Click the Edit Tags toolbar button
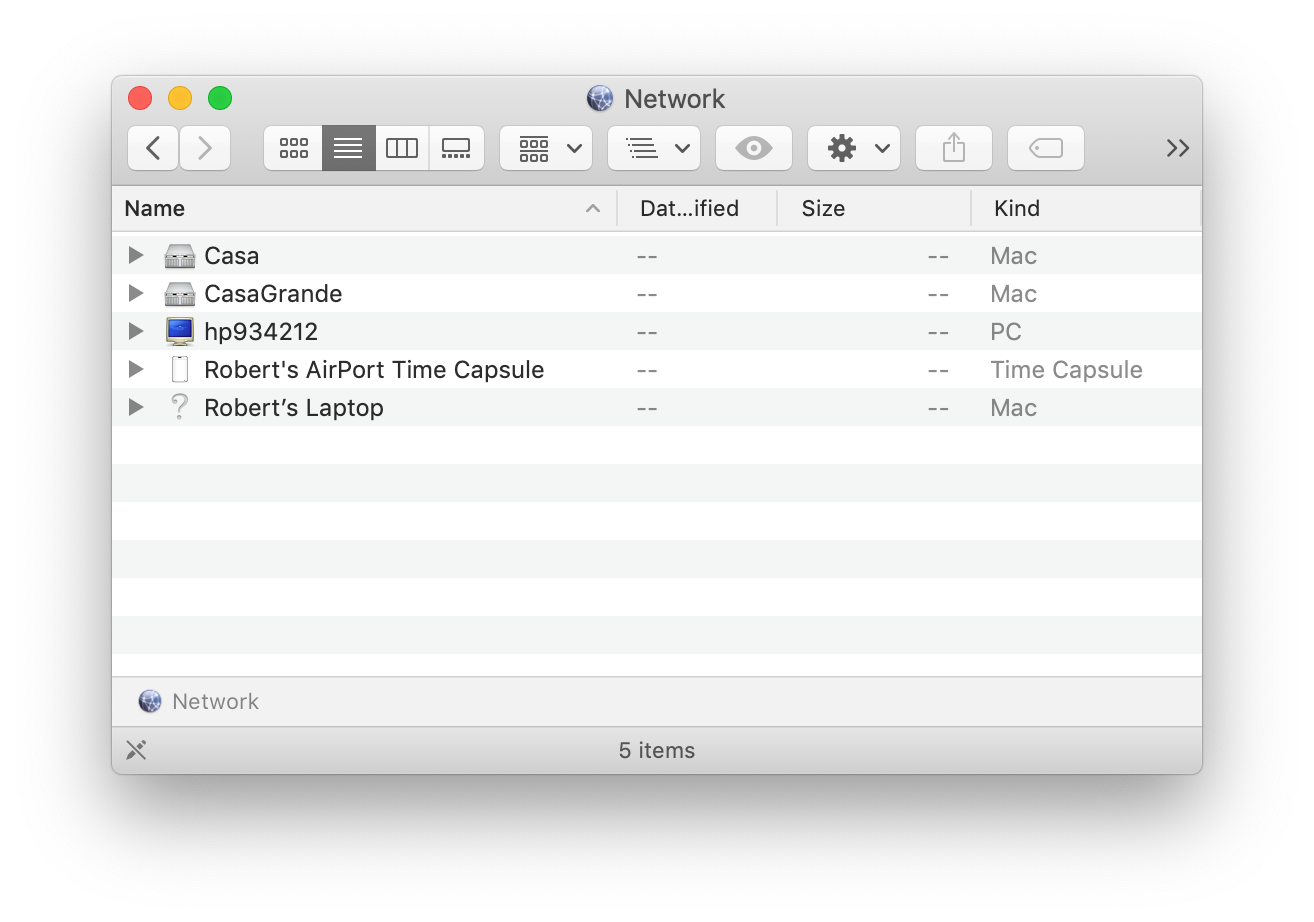 coord(1046,148)
